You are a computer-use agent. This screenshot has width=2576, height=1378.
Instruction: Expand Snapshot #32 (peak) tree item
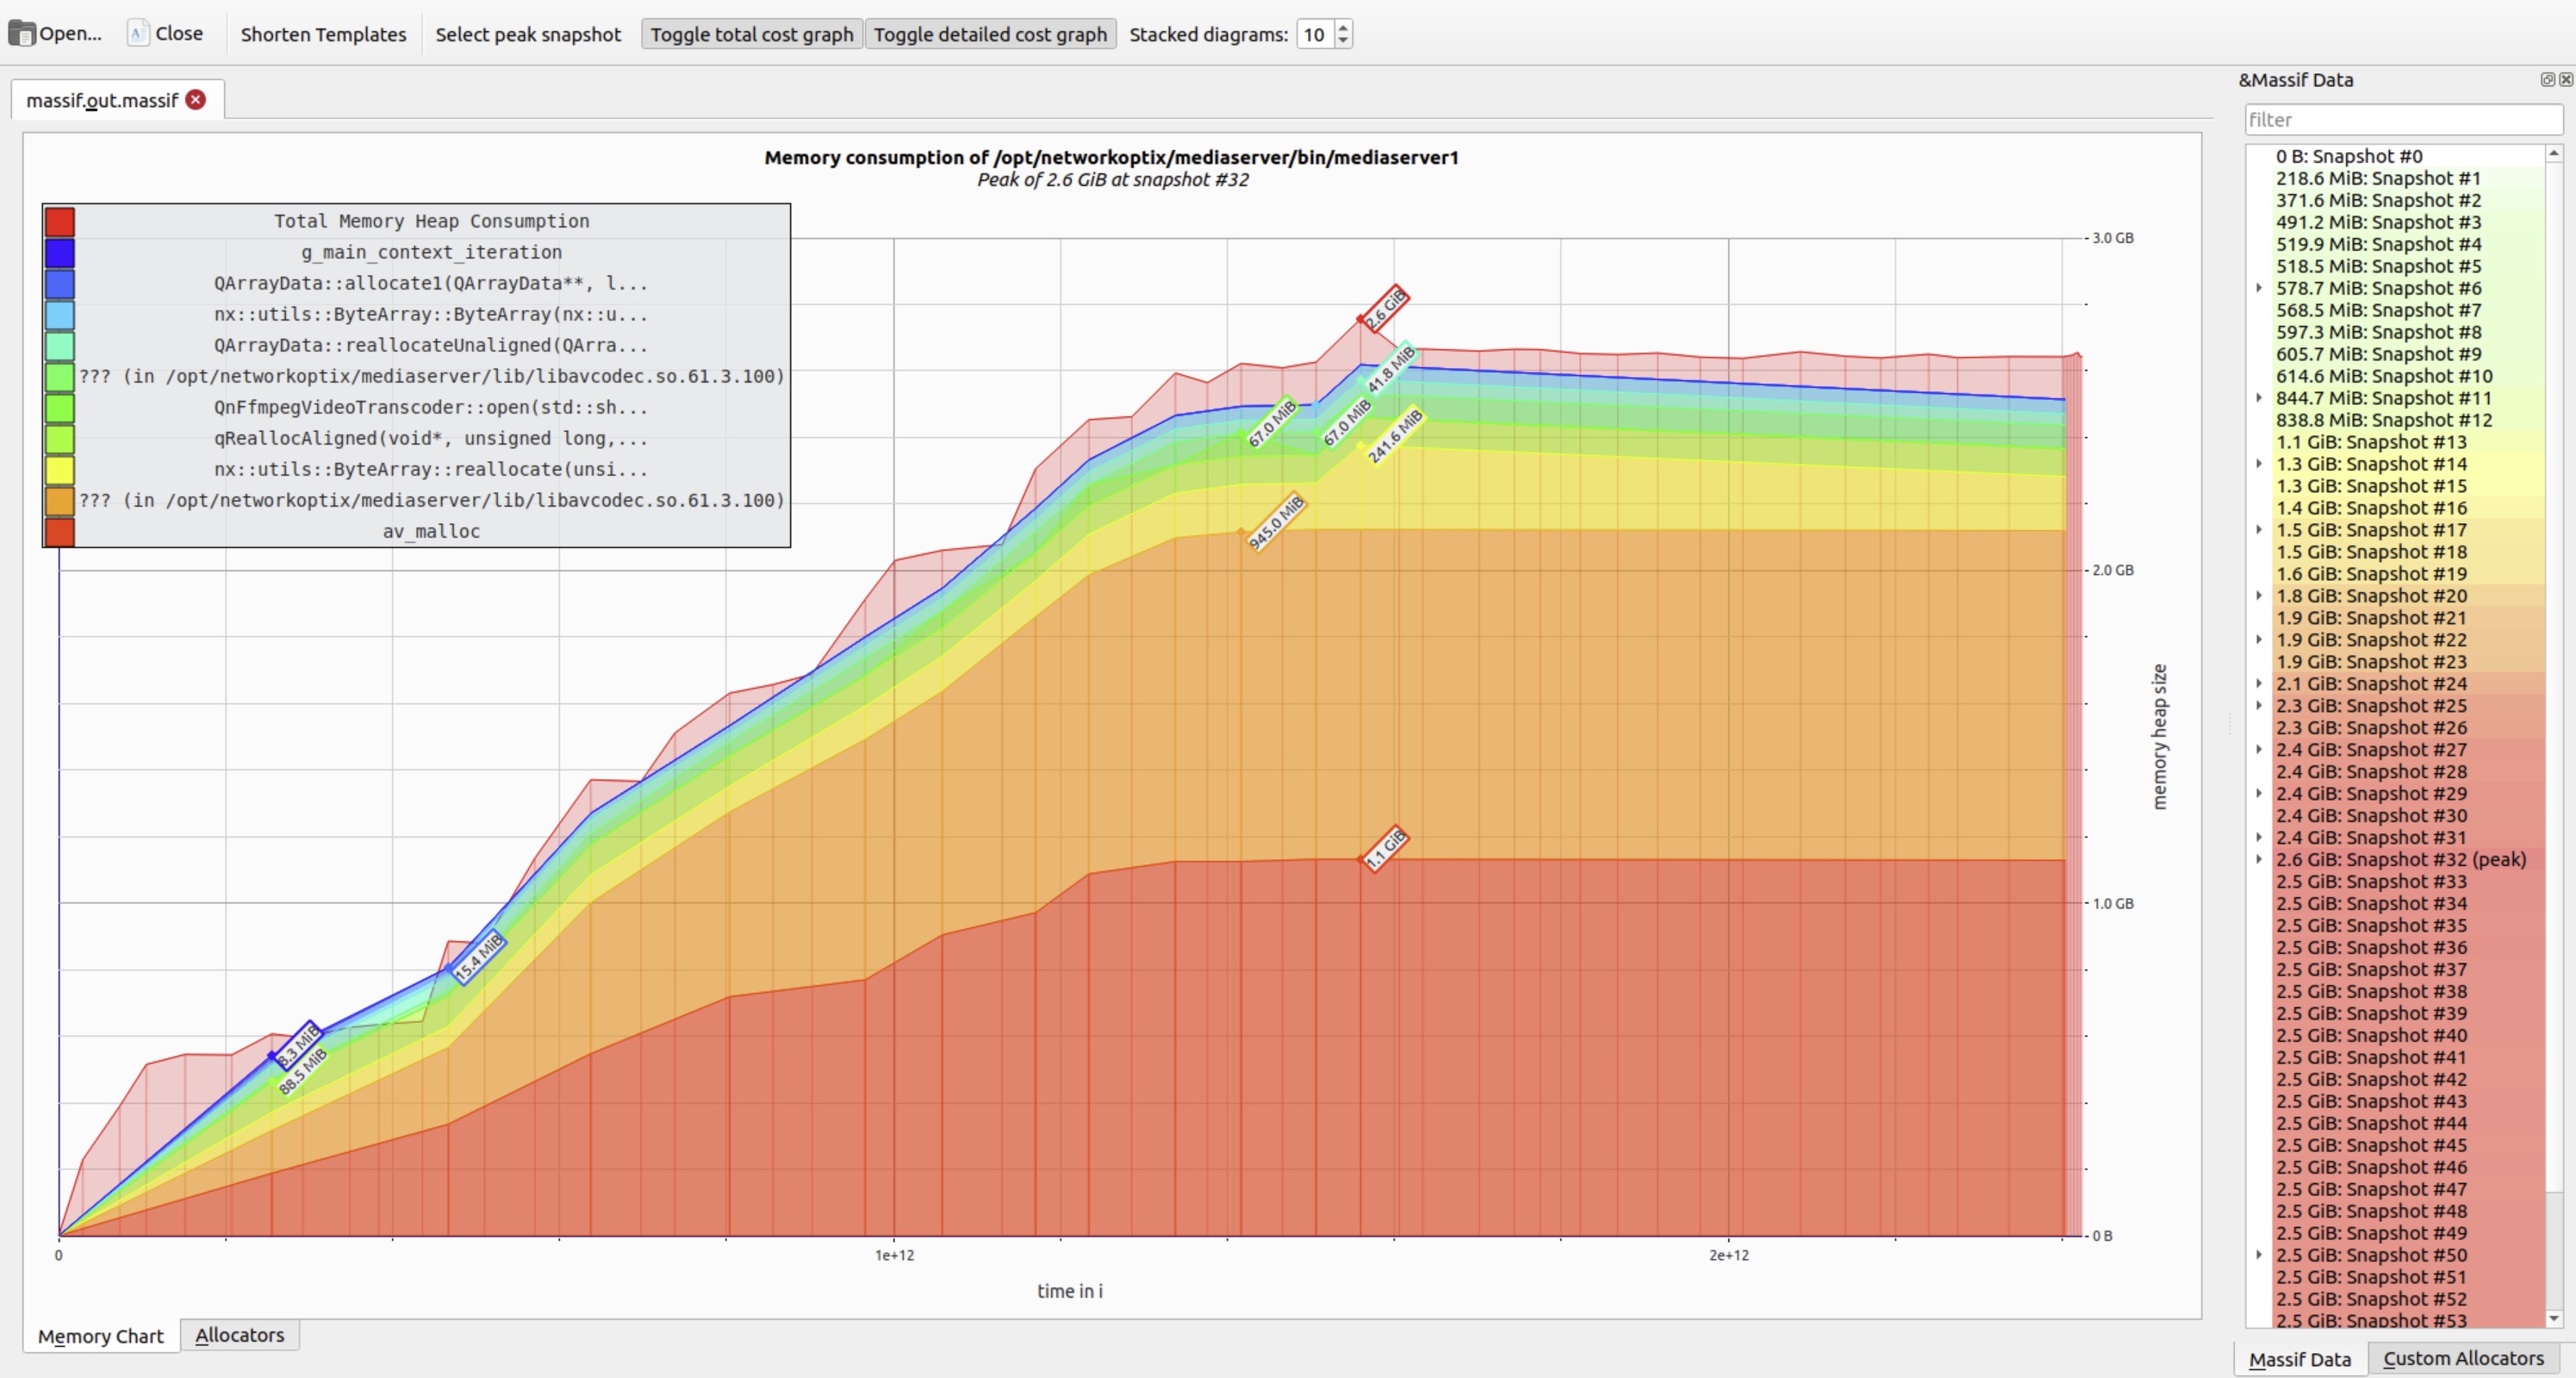pos(2259,859)
